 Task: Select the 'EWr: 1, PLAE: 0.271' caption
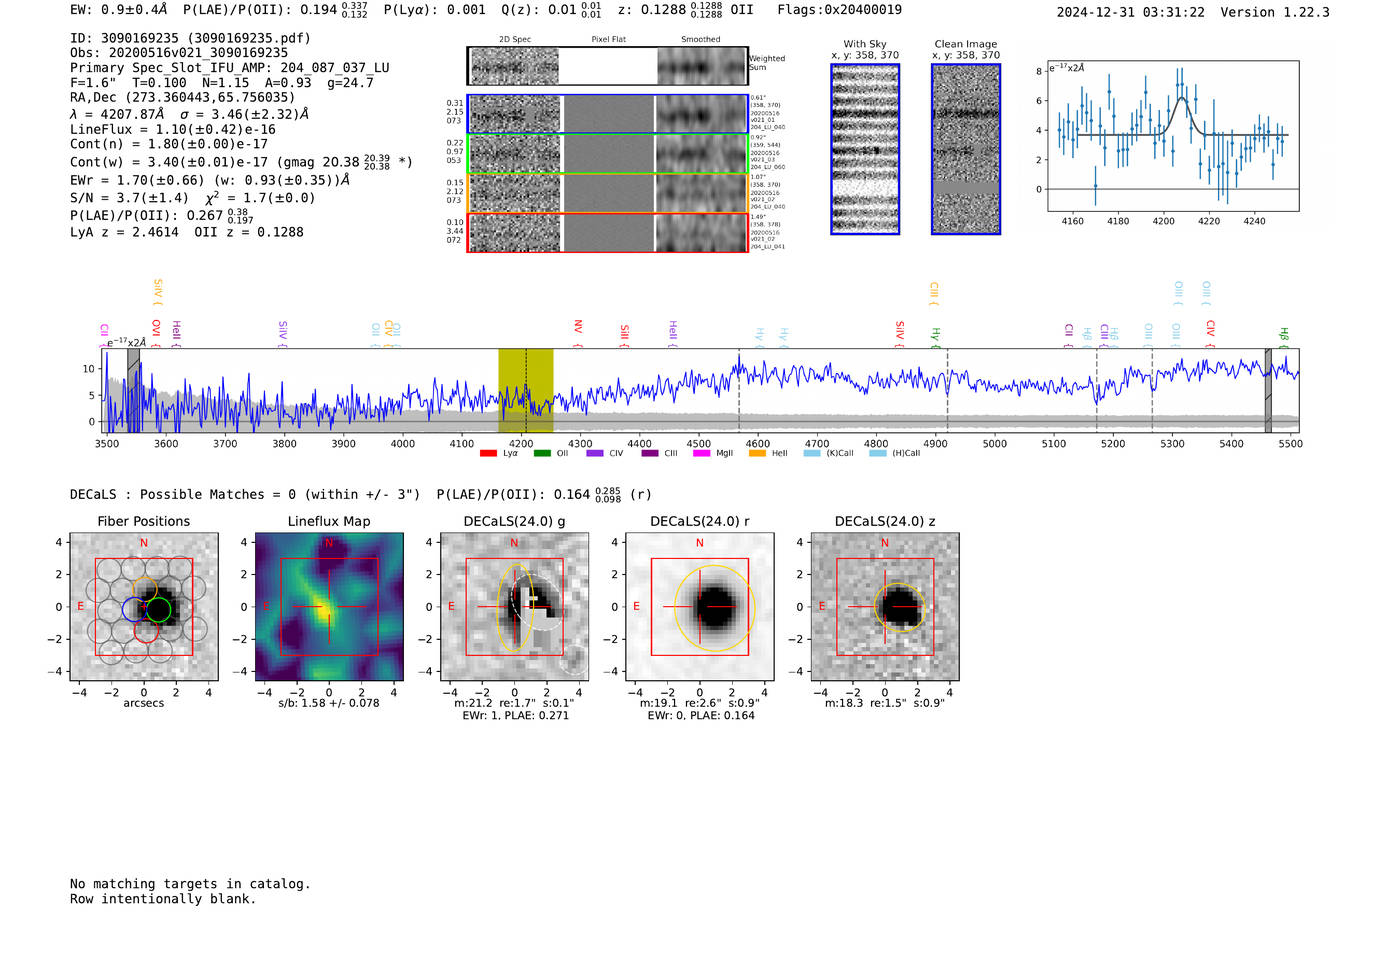(515, 715)
